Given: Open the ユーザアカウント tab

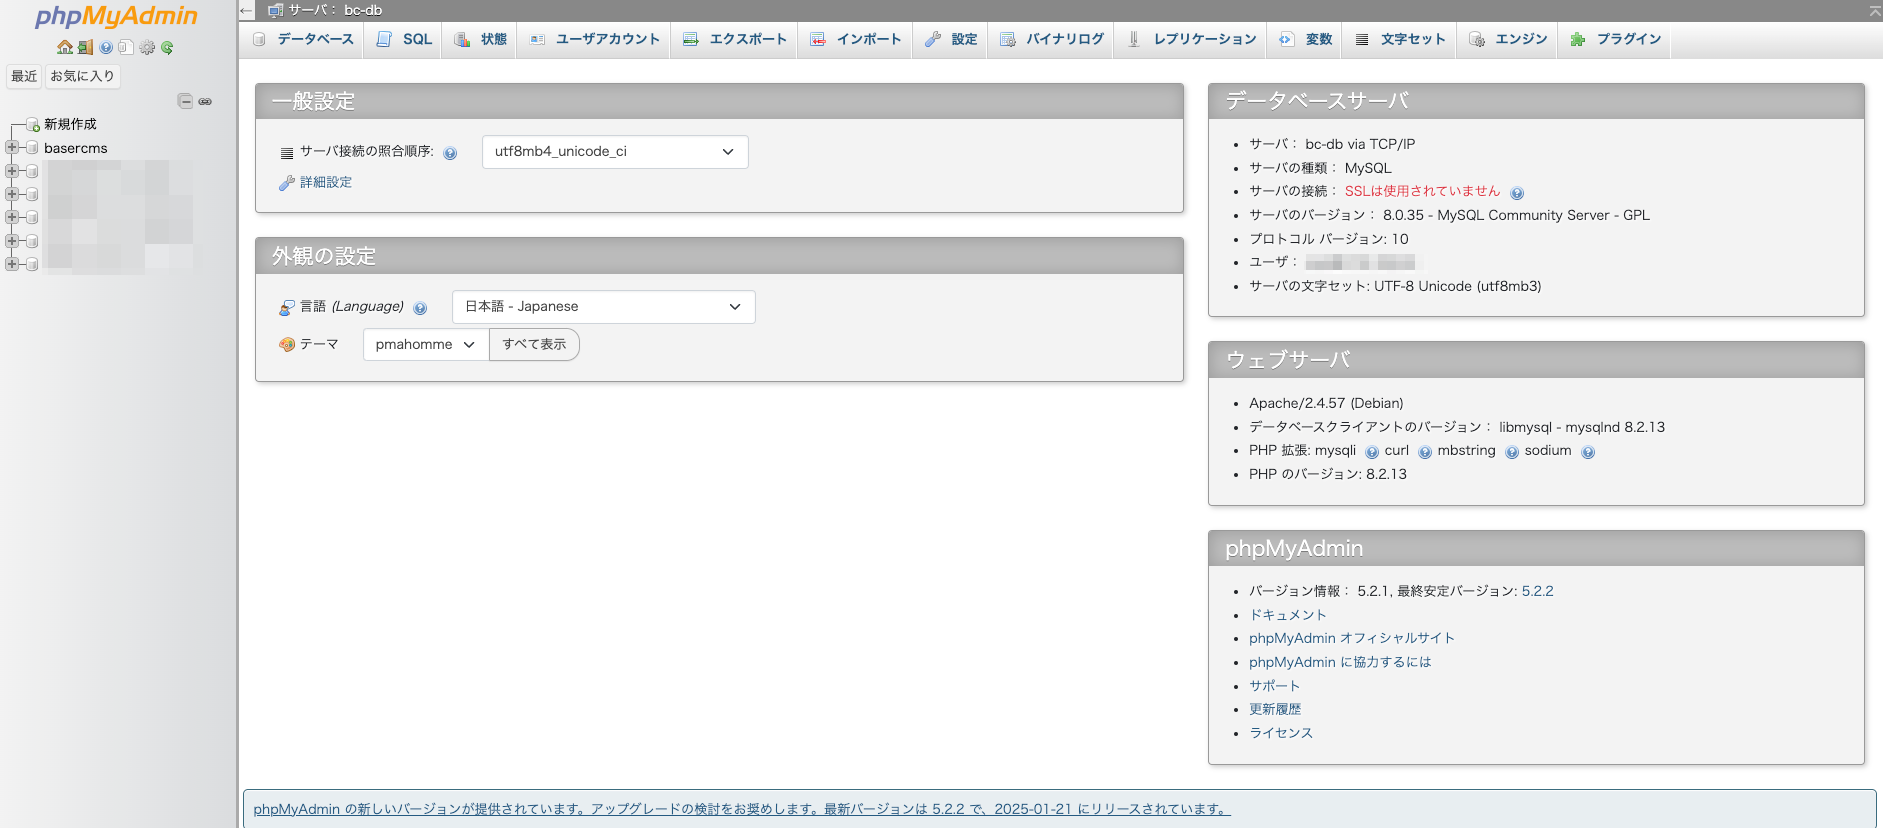Looking at the screenshot, I should 594,39.
